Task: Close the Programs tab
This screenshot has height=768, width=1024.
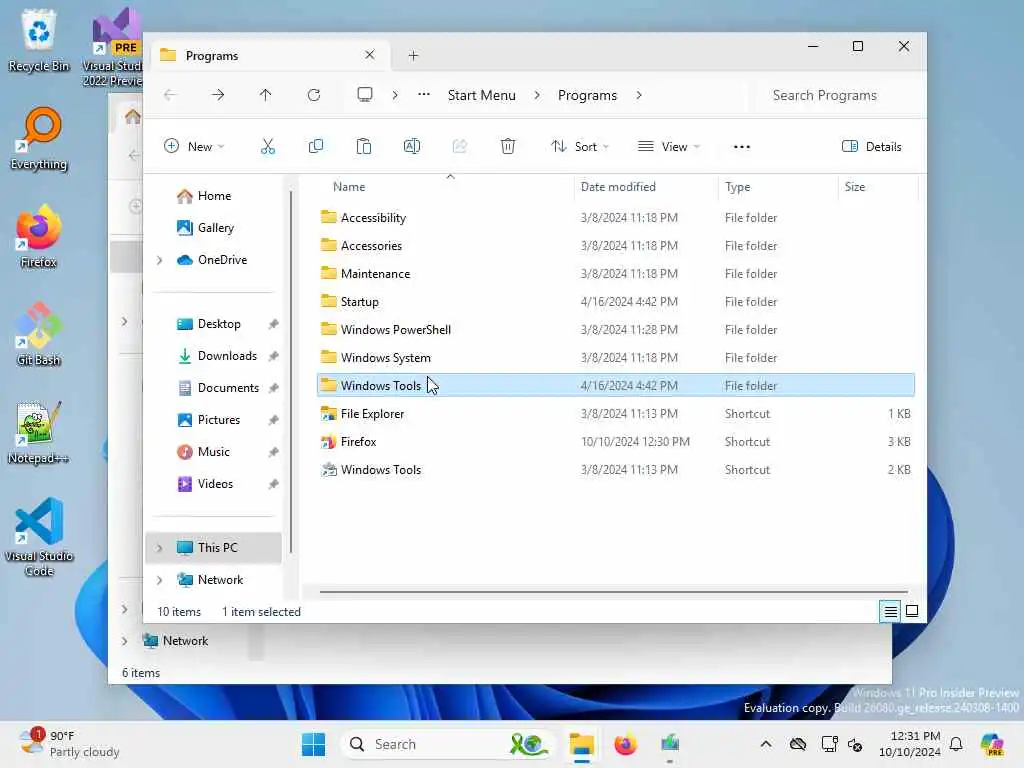Action: pos(370,55)
